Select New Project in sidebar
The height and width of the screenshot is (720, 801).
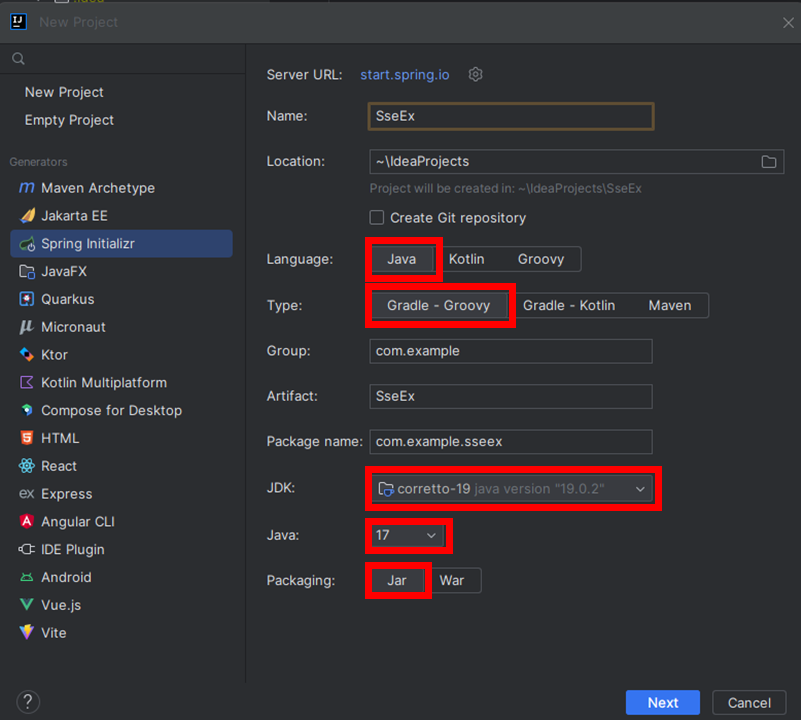(x=64, y=92)
